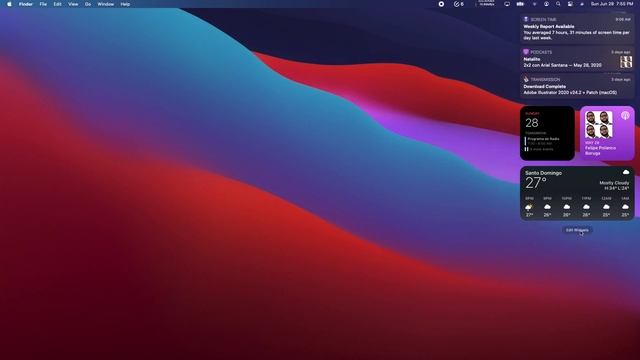The height and width of the screenshot is (360, 640).
Task: Open the Programa de Radio calendar event
Action: tap(543, 141)
